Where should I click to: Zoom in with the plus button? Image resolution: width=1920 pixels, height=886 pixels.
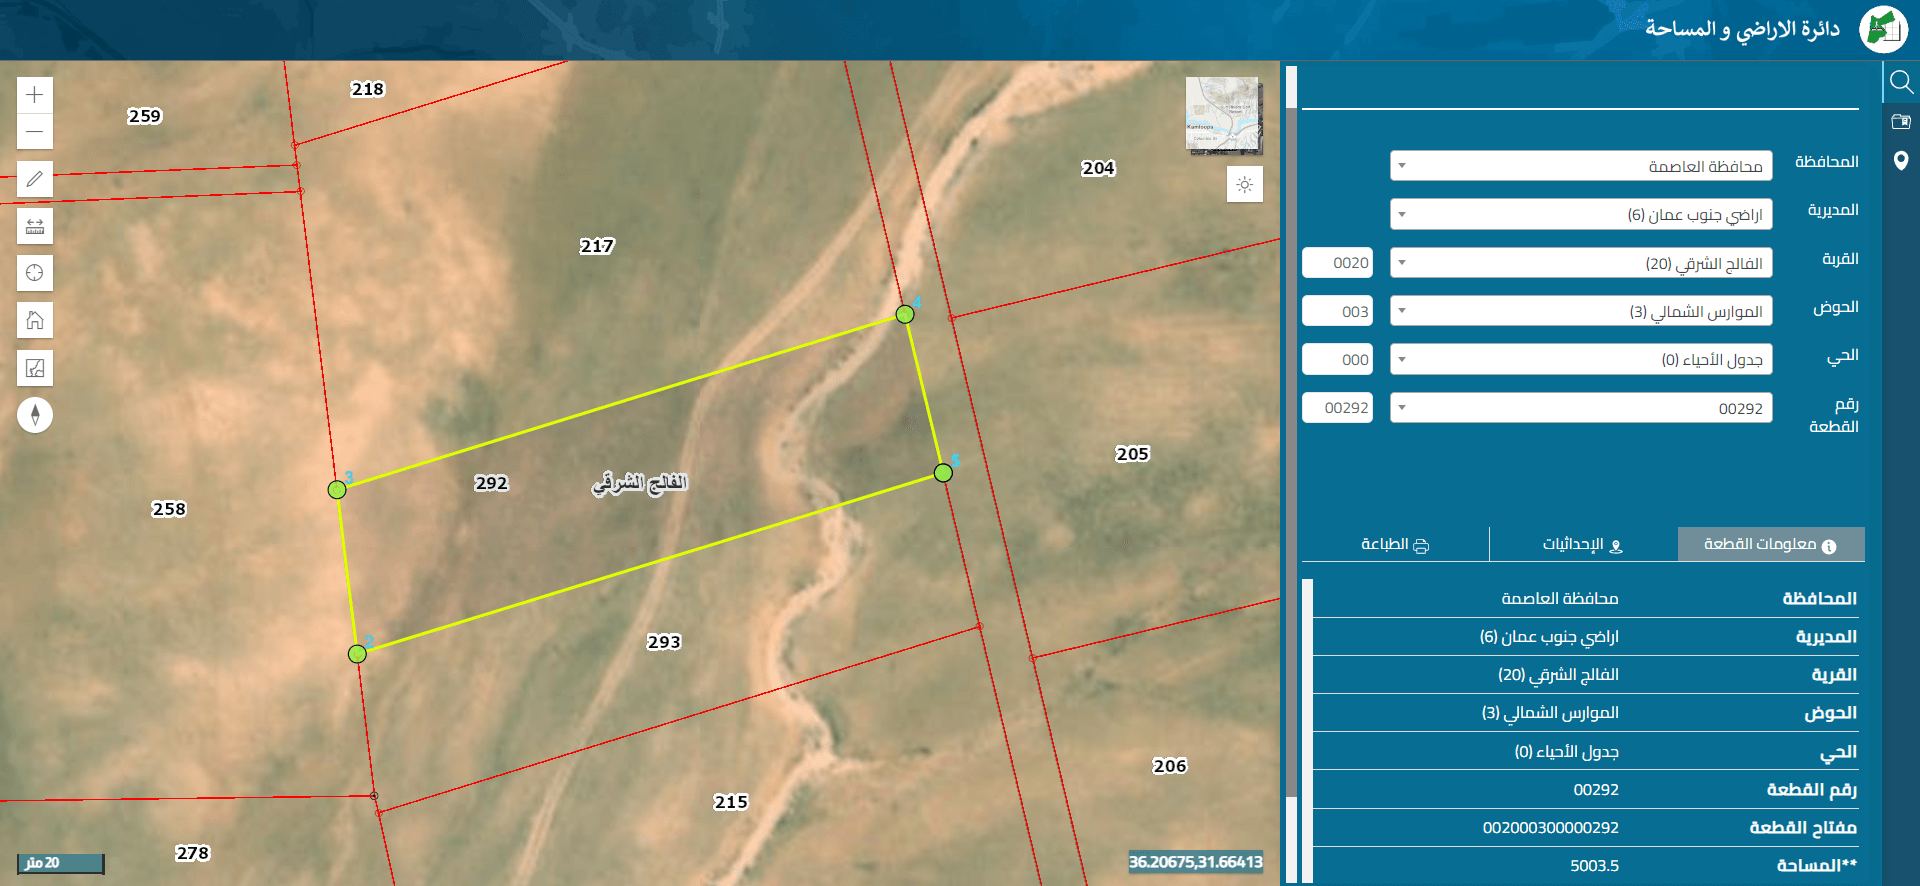click(x=35, y=95)
